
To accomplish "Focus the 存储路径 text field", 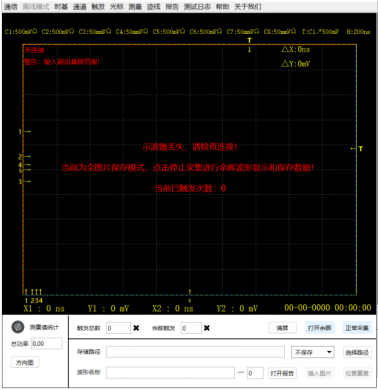I will click(195, 352).
